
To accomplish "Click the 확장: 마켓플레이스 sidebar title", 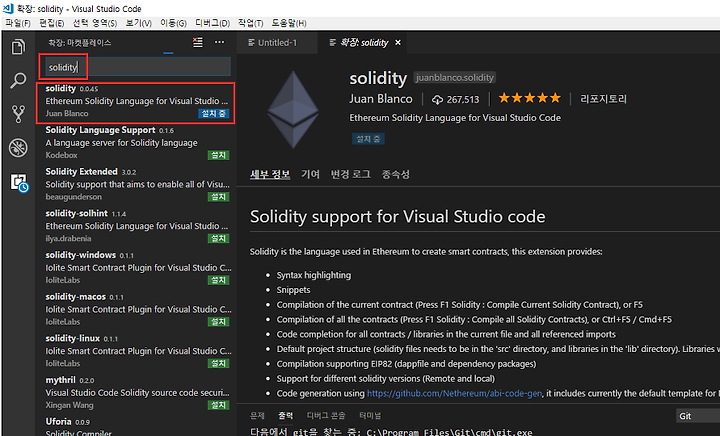I will [80, 43].
